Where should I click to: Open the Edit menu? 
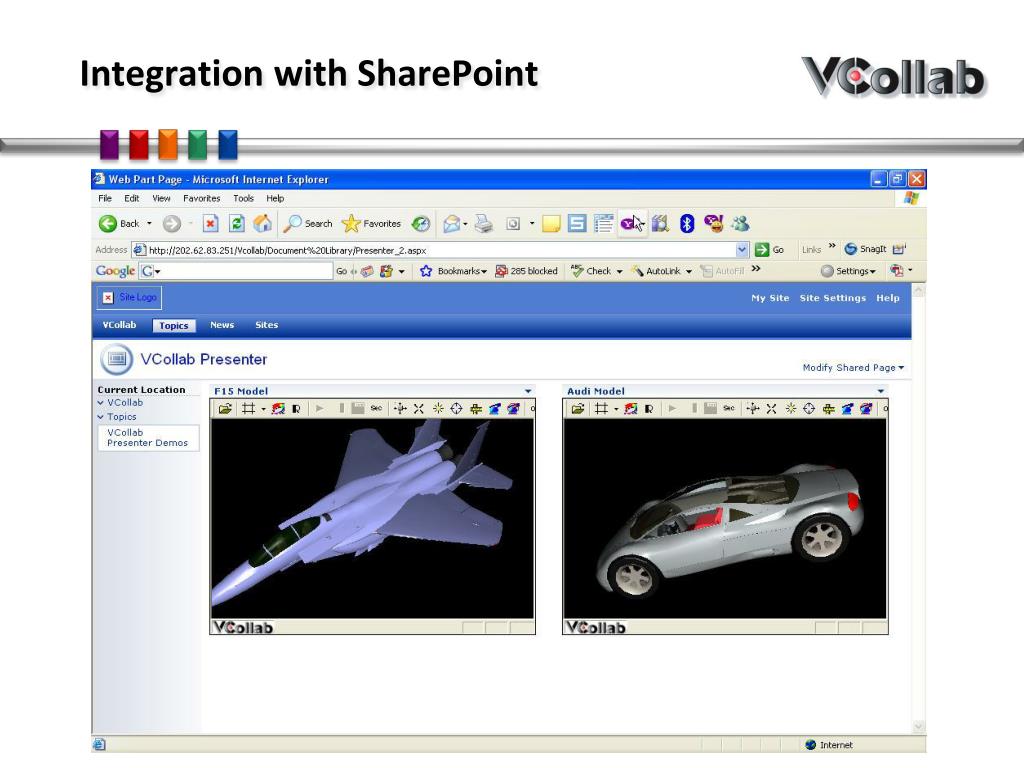(132, 199)
